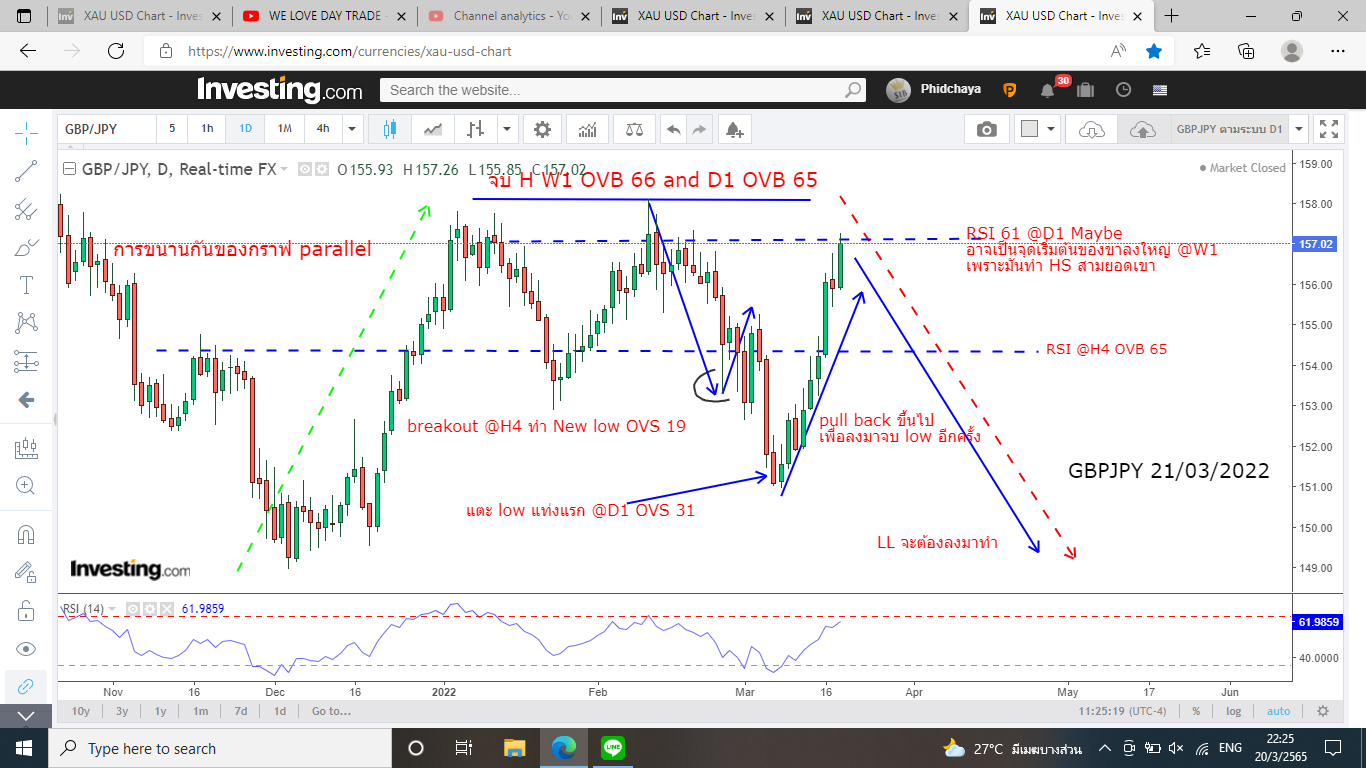Select the zoom-in magnifier tool
Image resolution: width=1366 pixels, height=768 pixels.
coord(26,485)
